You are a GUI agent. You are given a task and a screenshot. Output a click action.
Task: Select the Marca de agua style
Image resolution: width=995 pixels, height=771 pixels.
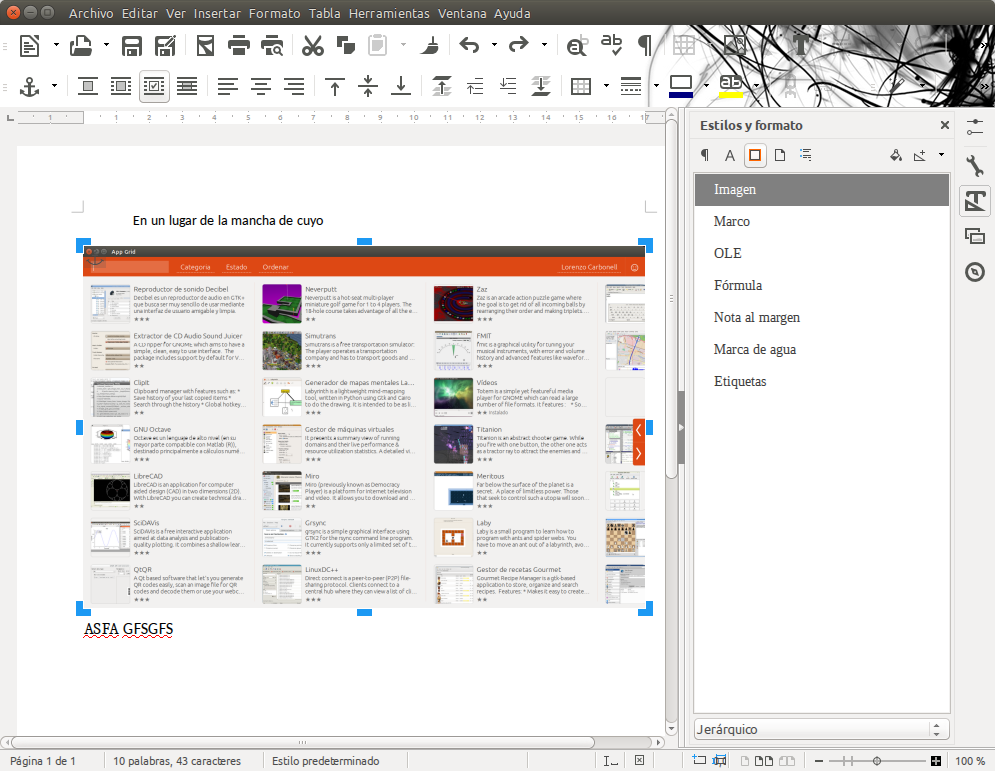click(x=756, y=349)
